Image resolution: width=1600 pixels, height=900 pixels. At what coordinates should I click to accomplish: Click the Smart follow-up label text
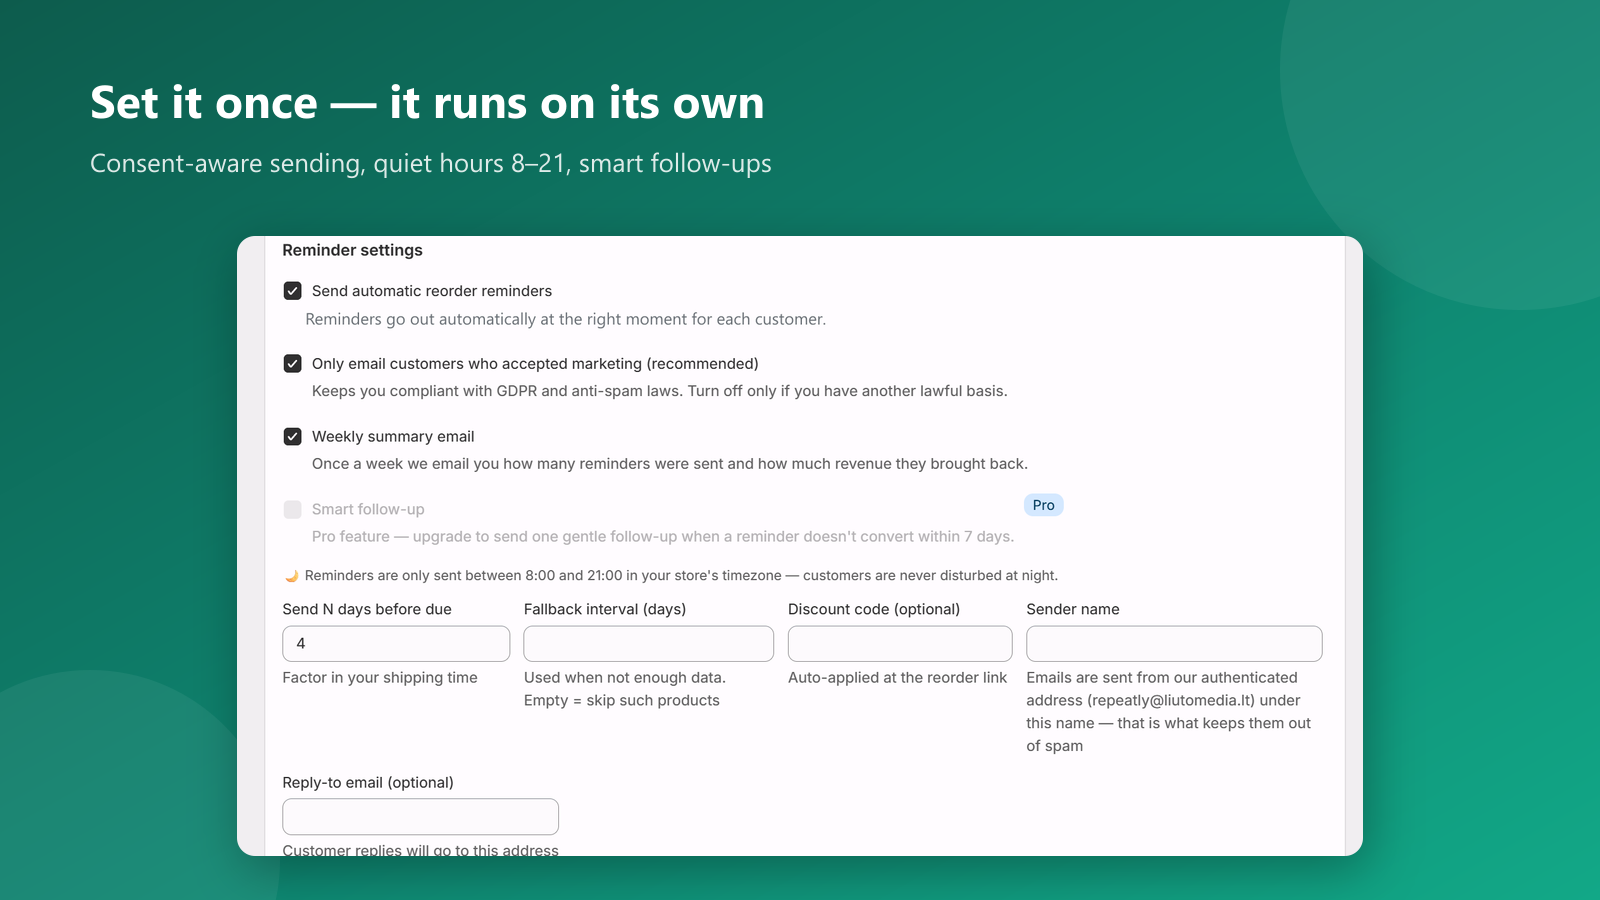[368, 510]
